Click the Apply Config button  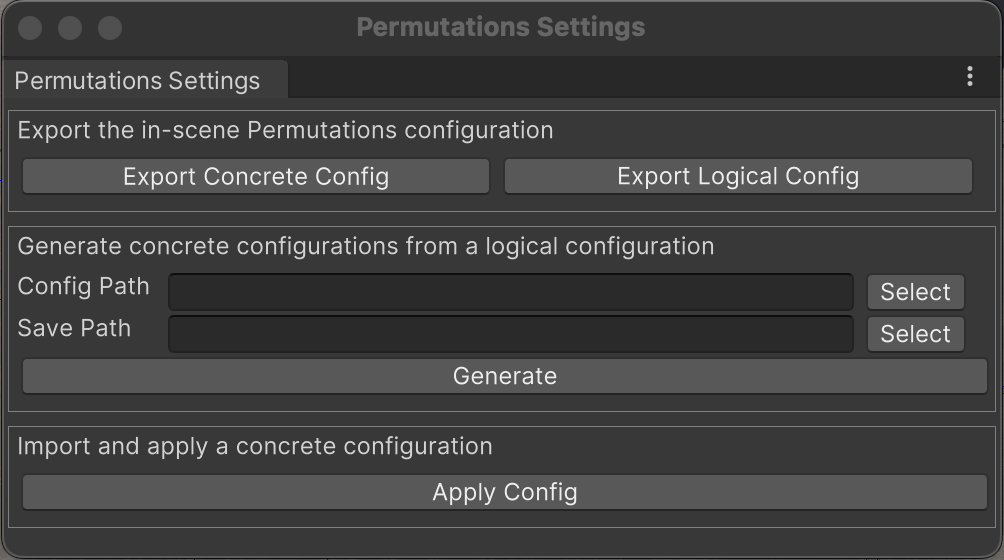click(504, 492)
